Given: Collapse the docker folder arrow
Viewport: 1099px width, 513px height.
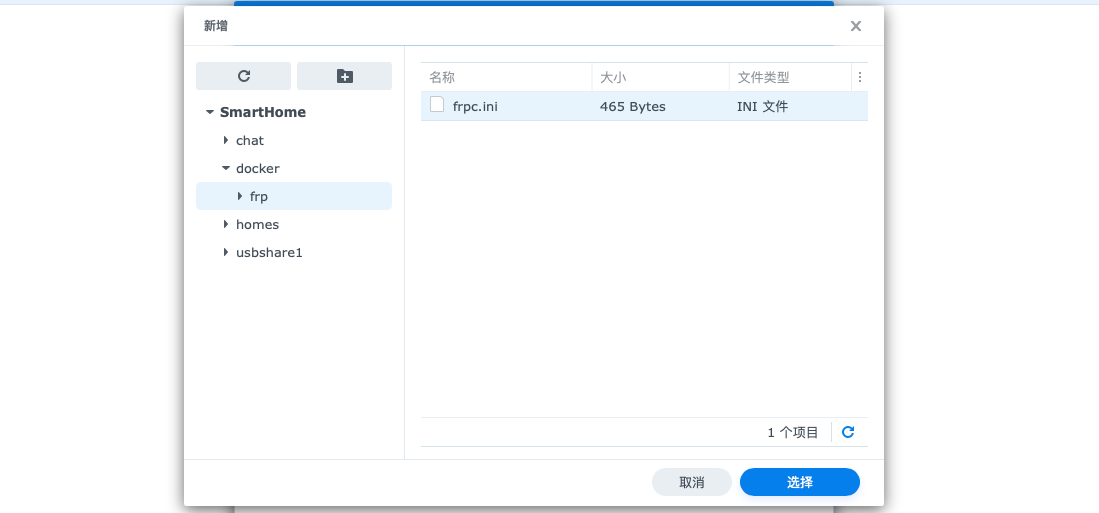Looking at the screenshot, I should coord(226,168).
